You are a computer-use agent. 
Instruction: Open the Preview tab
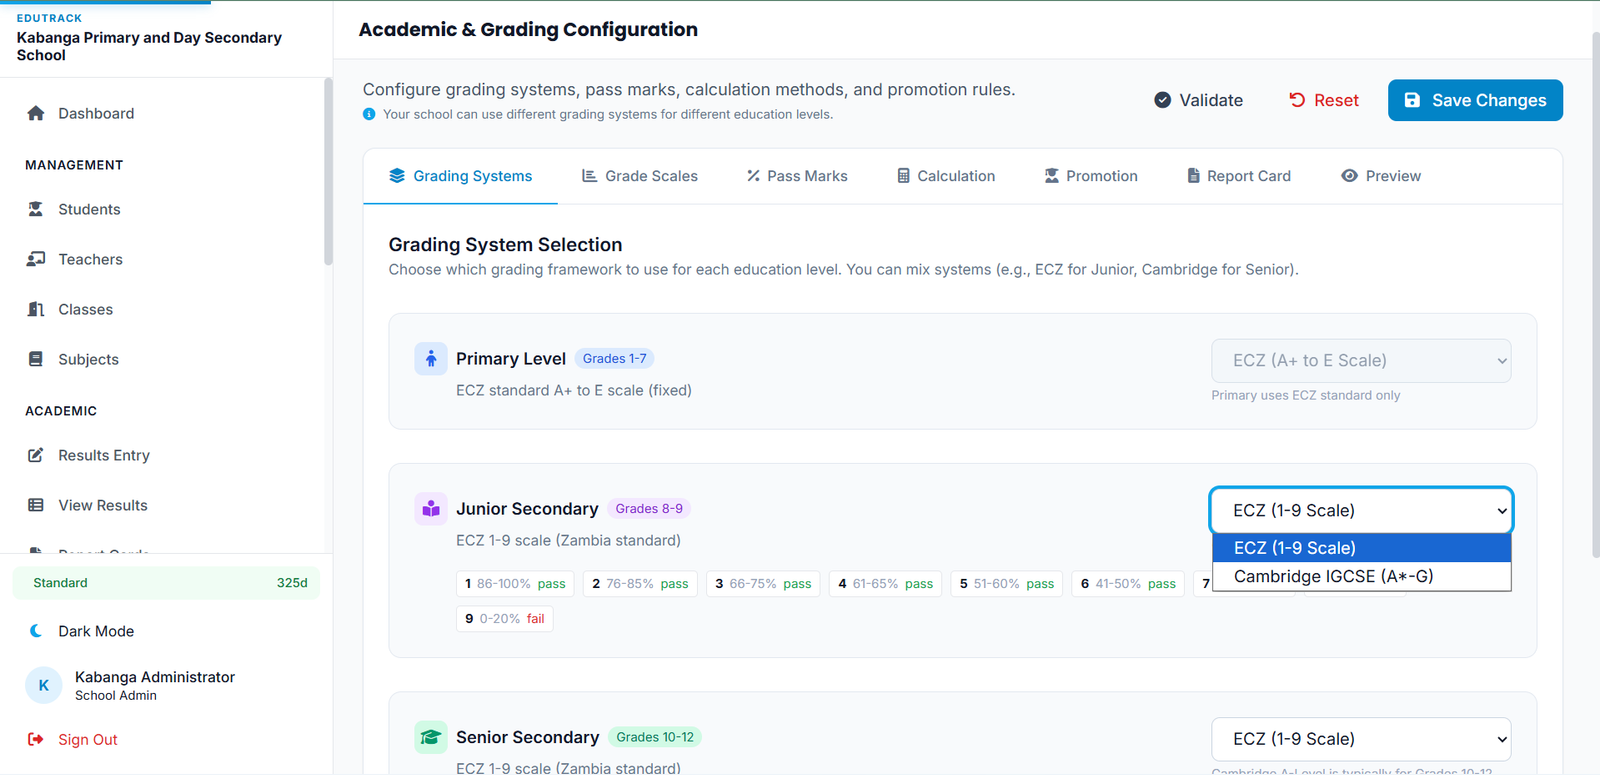coord(1381,176)
